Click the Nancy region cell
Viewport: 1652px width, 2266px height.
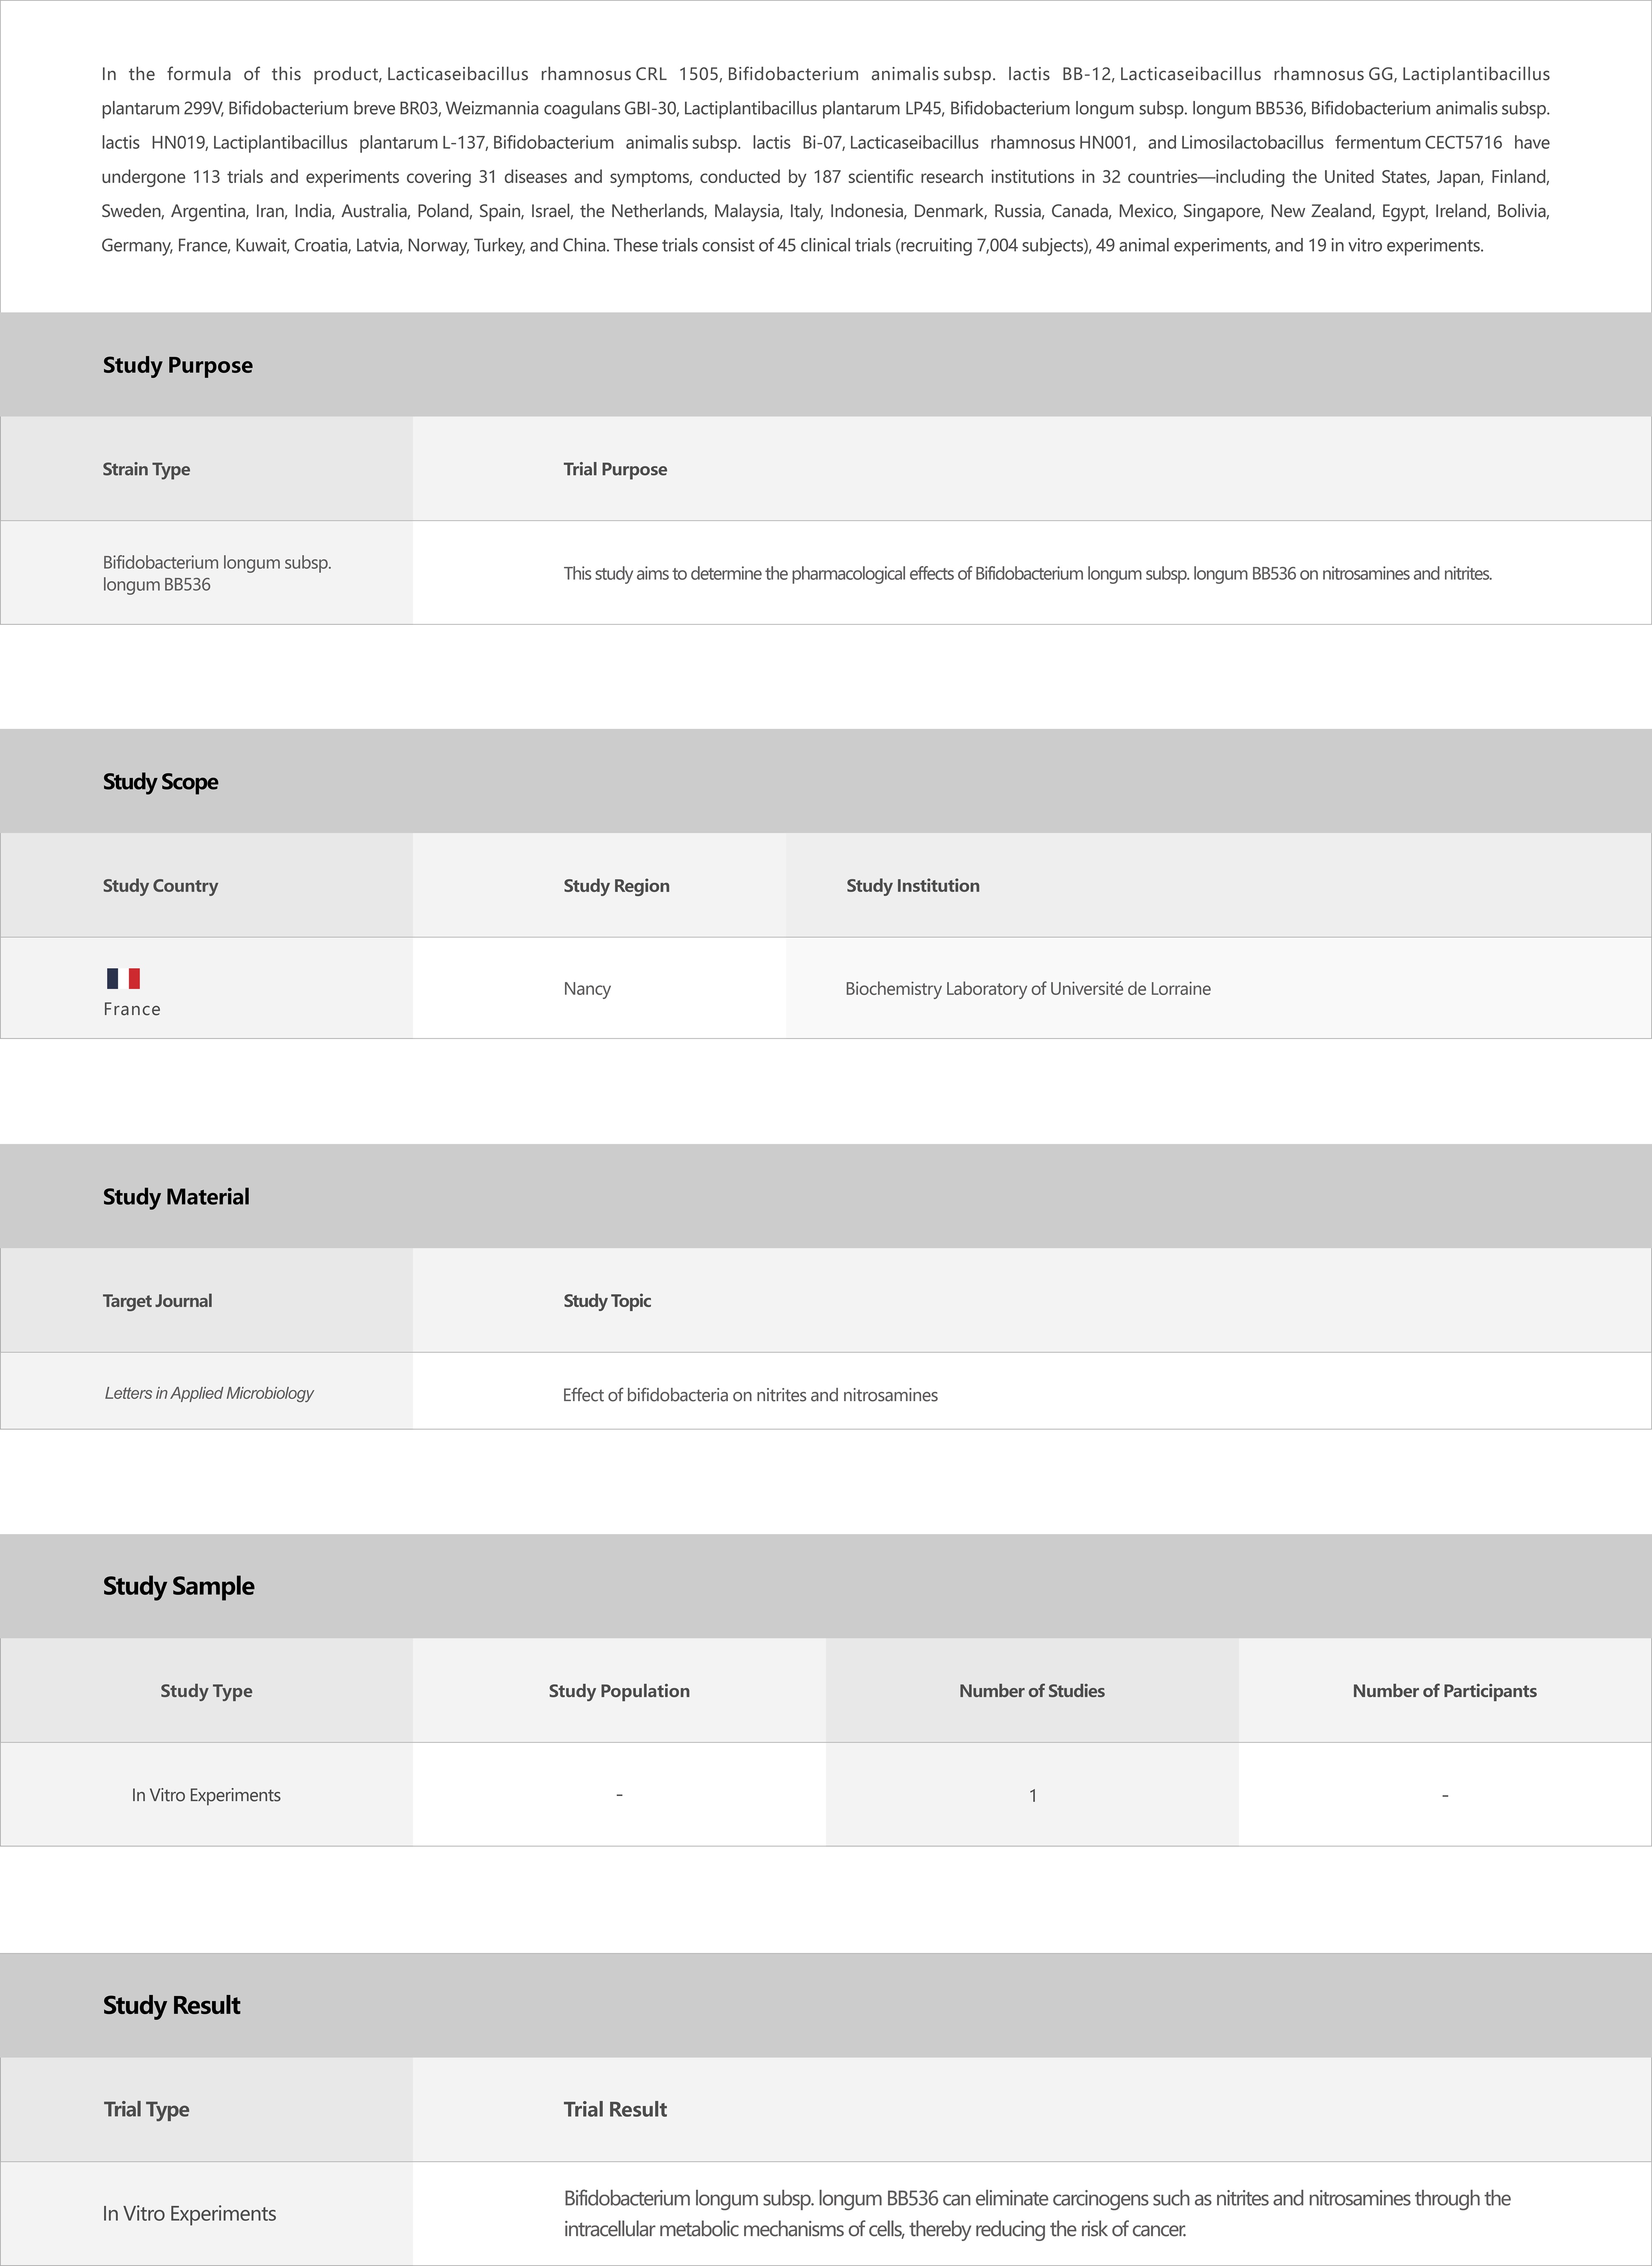tap(587, 988)
